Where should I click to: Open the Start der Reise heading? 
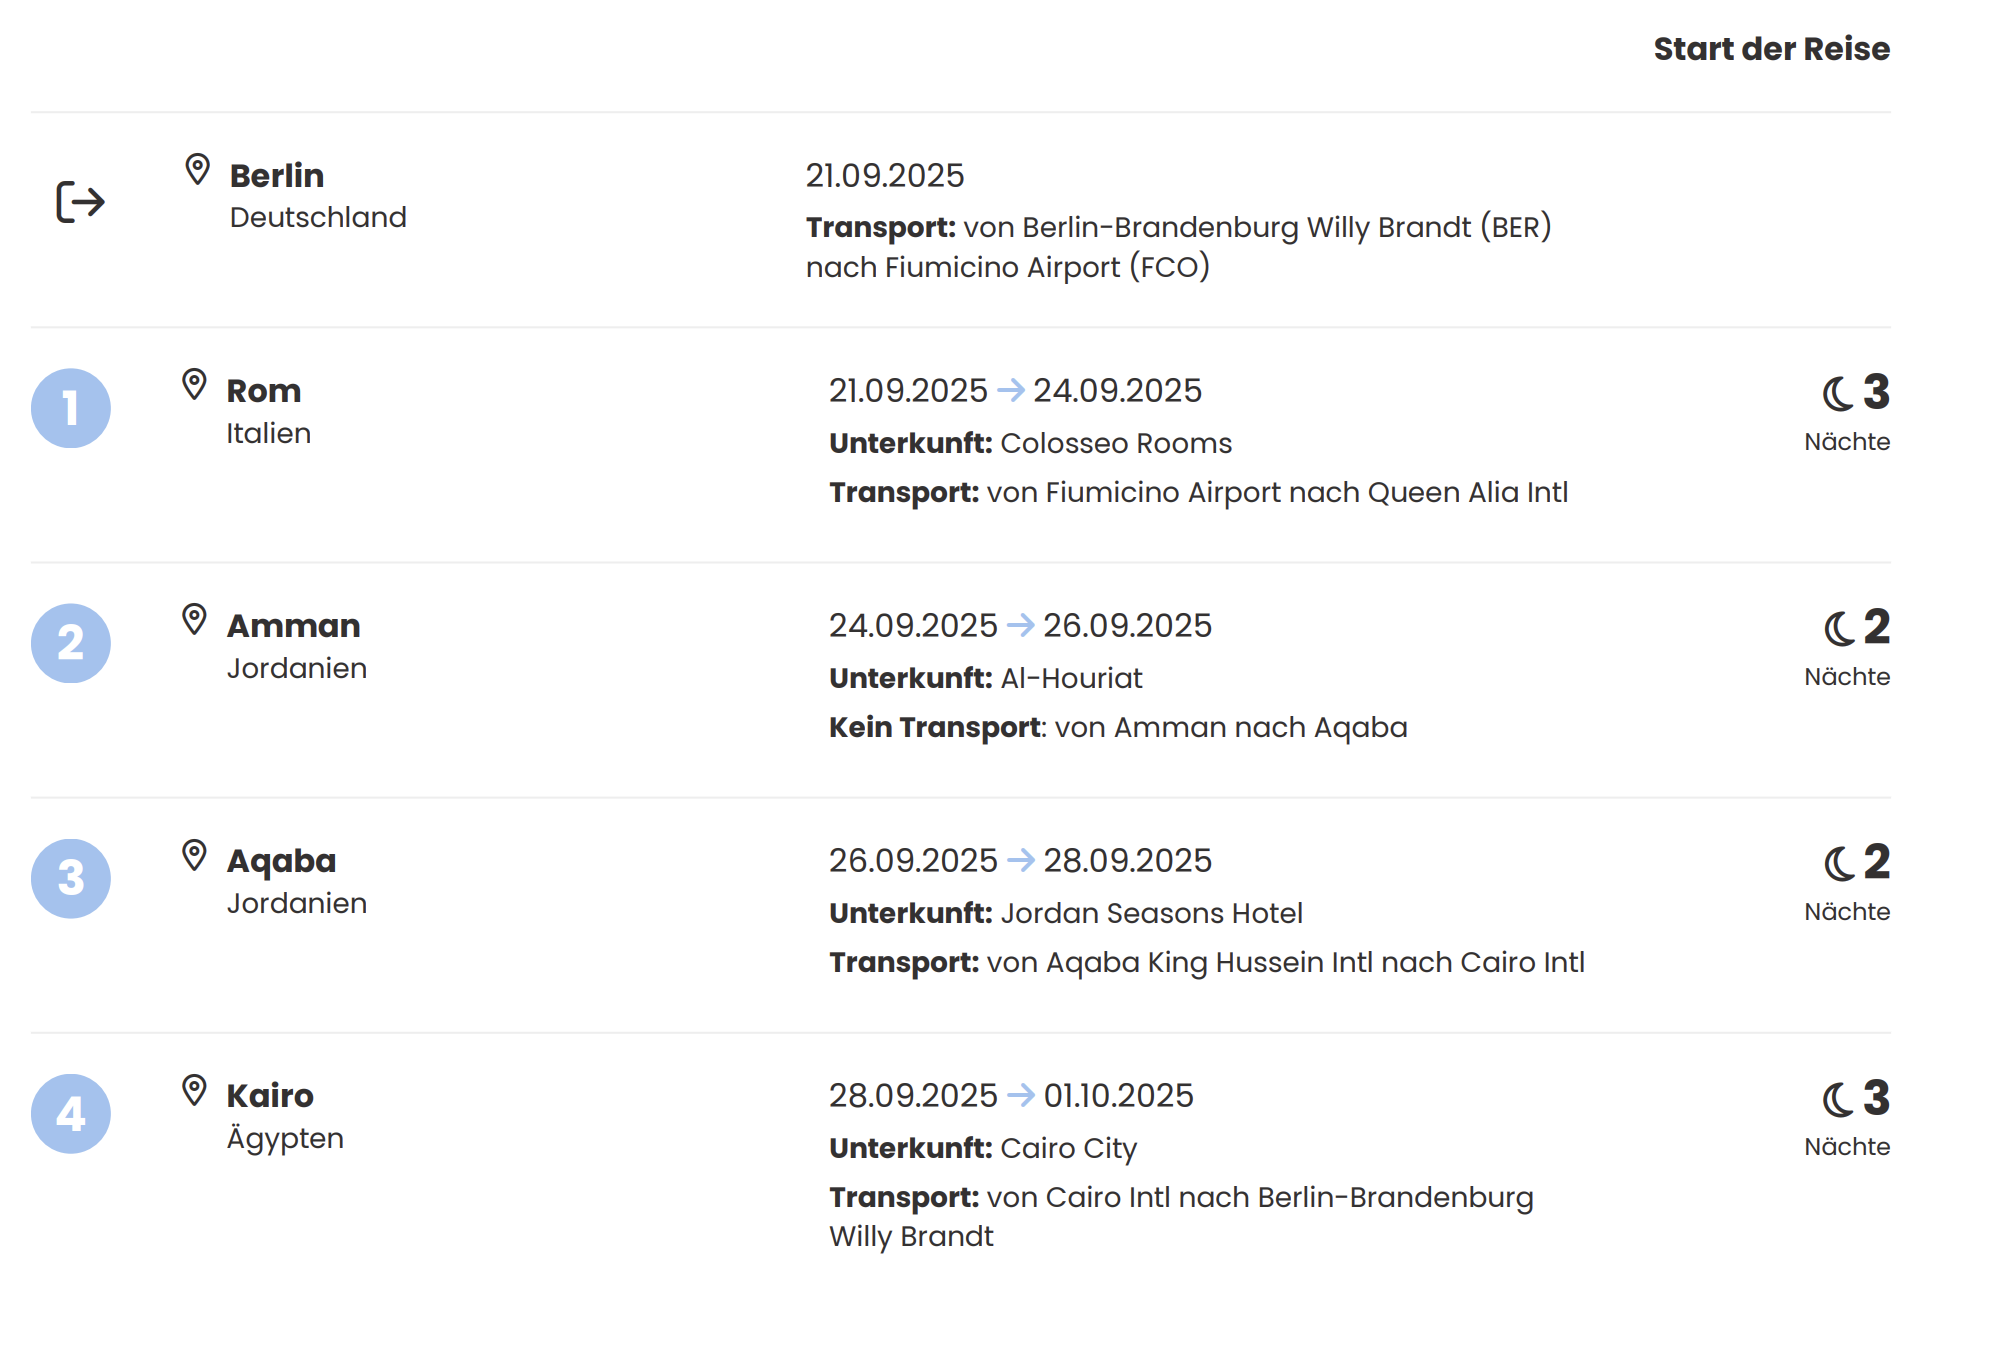click(x=1771, y=49)
